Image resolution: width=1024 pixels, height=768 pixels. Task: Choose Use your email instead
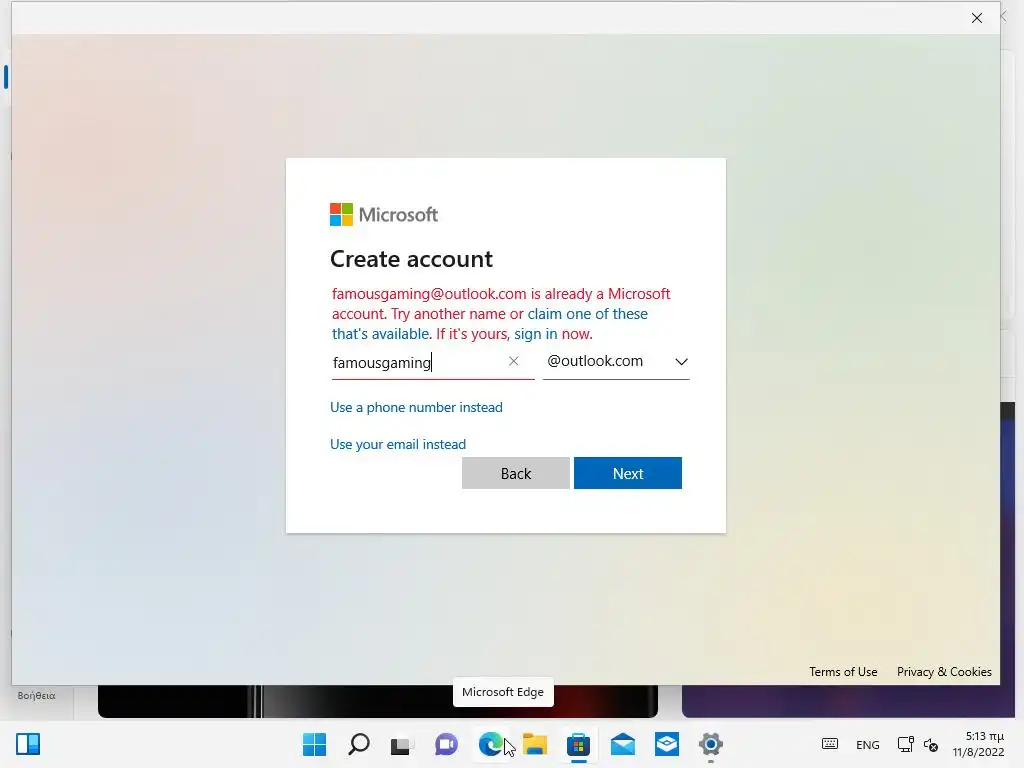[x=398, y=444]
